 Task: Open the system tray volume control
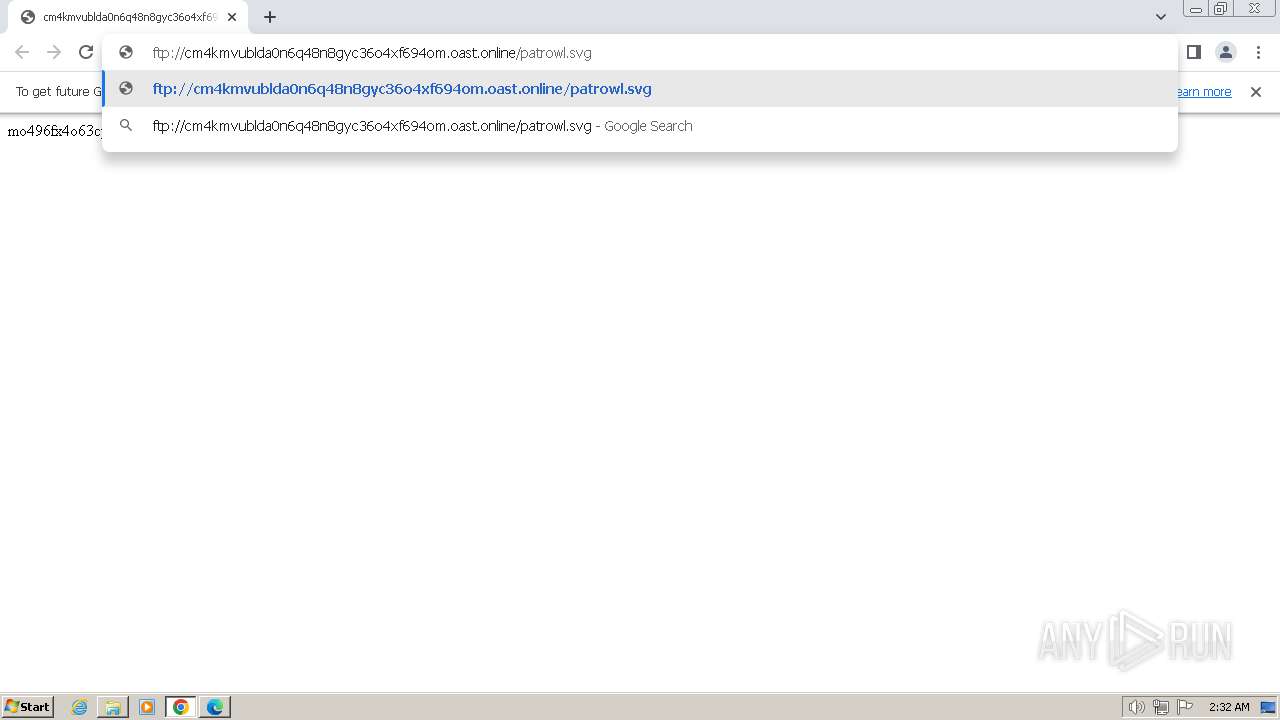[x=1136, y=707]
